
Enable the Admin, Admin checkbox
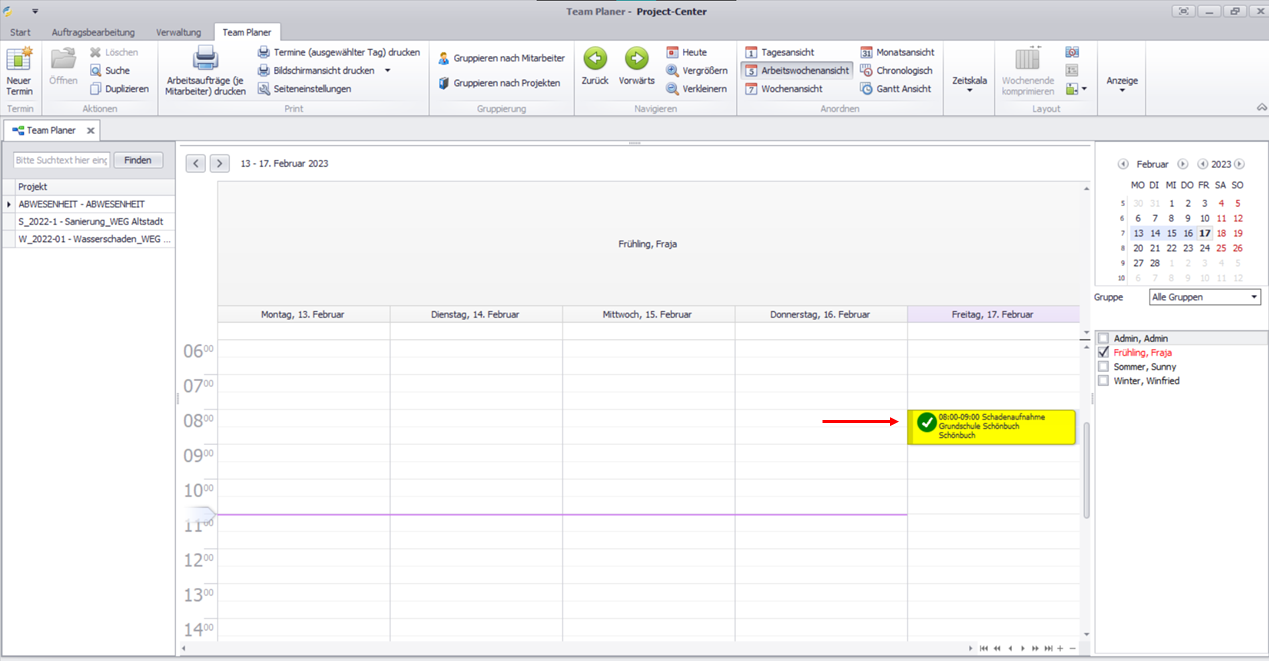point(1103,339)
